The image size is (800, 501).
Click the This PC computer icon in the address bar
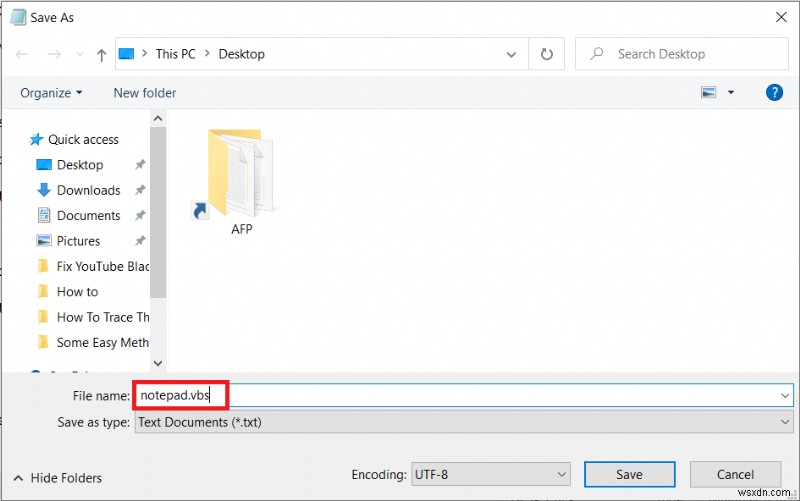(126, 54)
